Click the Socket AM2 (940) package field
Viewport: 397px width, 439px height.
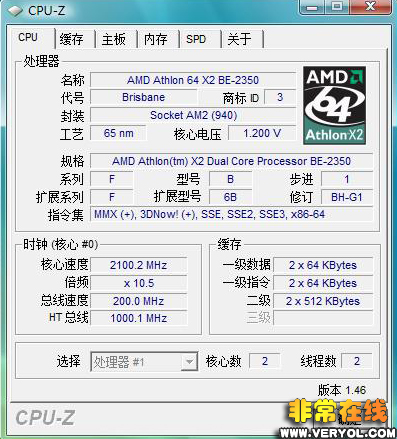click(x=193, y=115)
